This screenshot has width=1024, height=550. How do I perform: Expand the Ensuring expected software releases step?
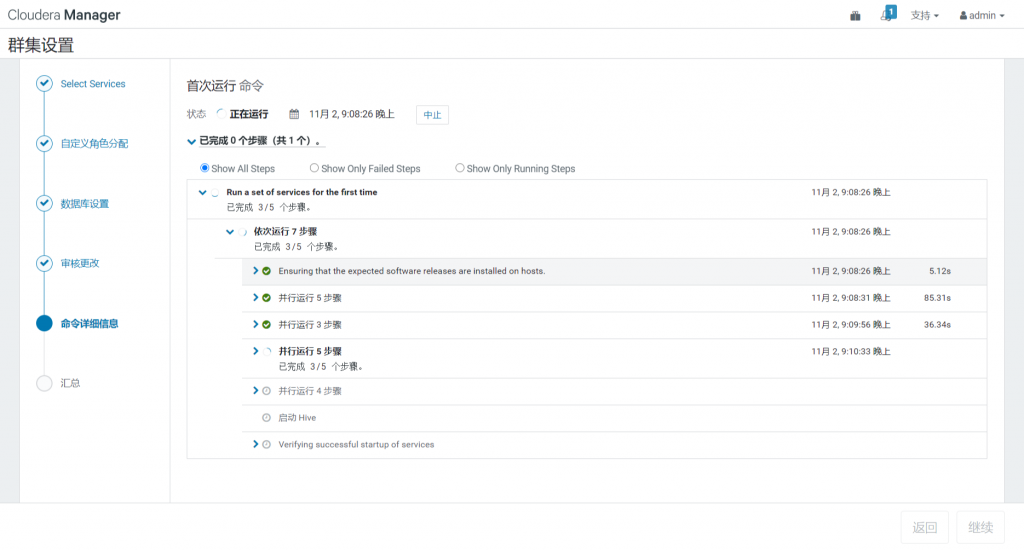pos(255,270)
